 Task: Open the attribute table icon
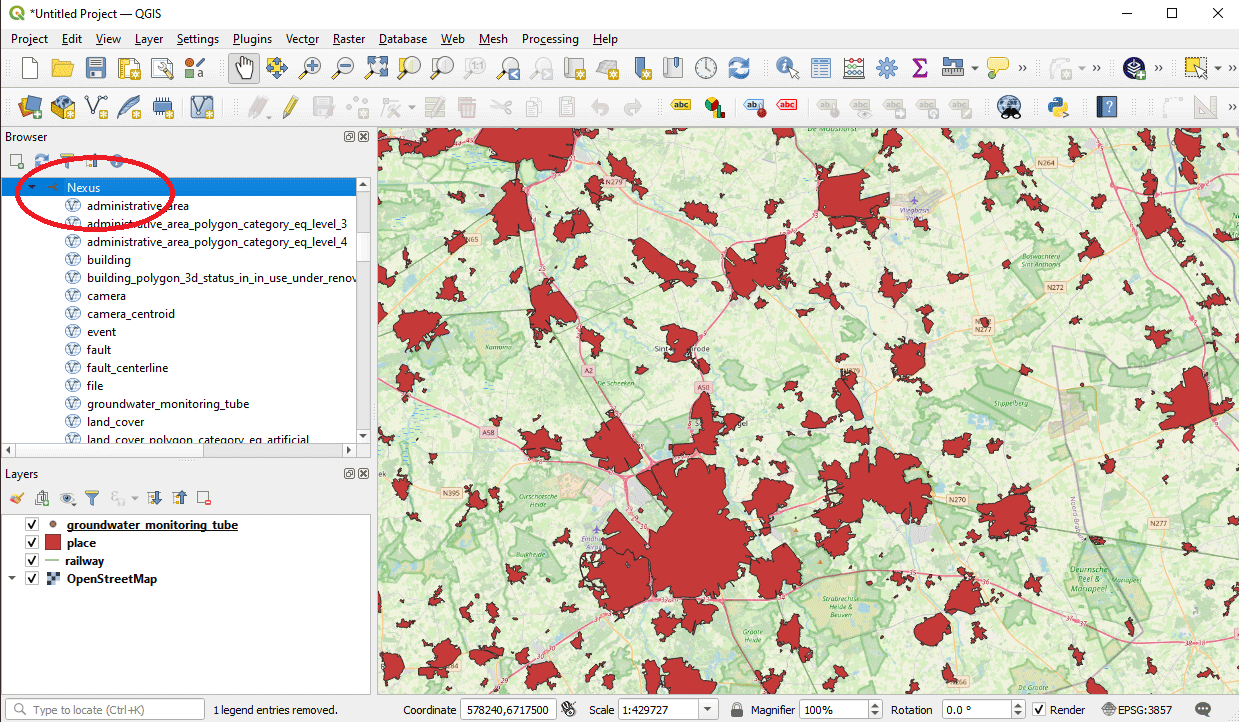pos(821,68)
